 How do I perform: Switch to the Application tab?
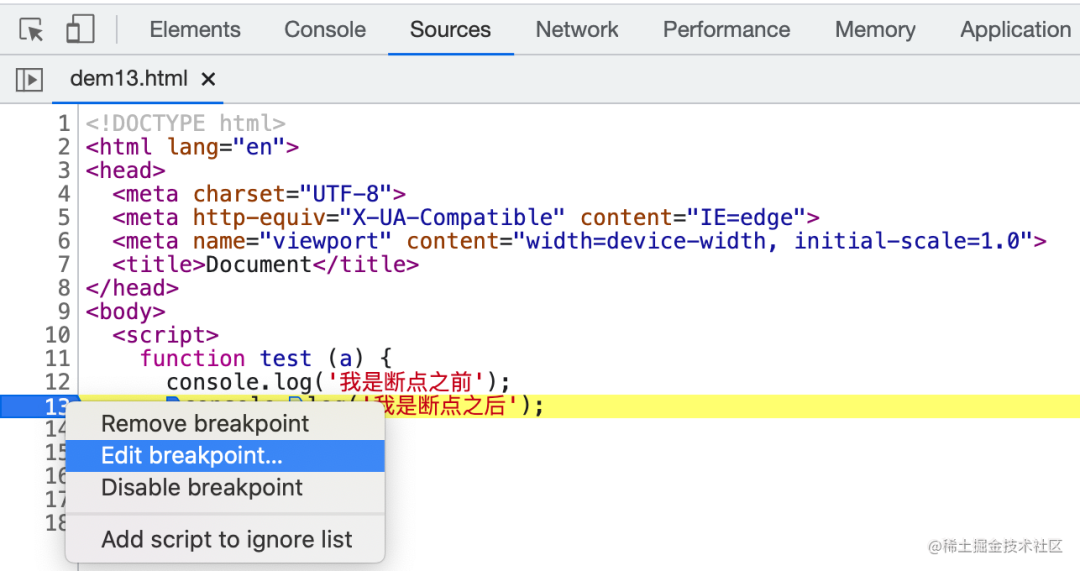tap(1016, 30)
